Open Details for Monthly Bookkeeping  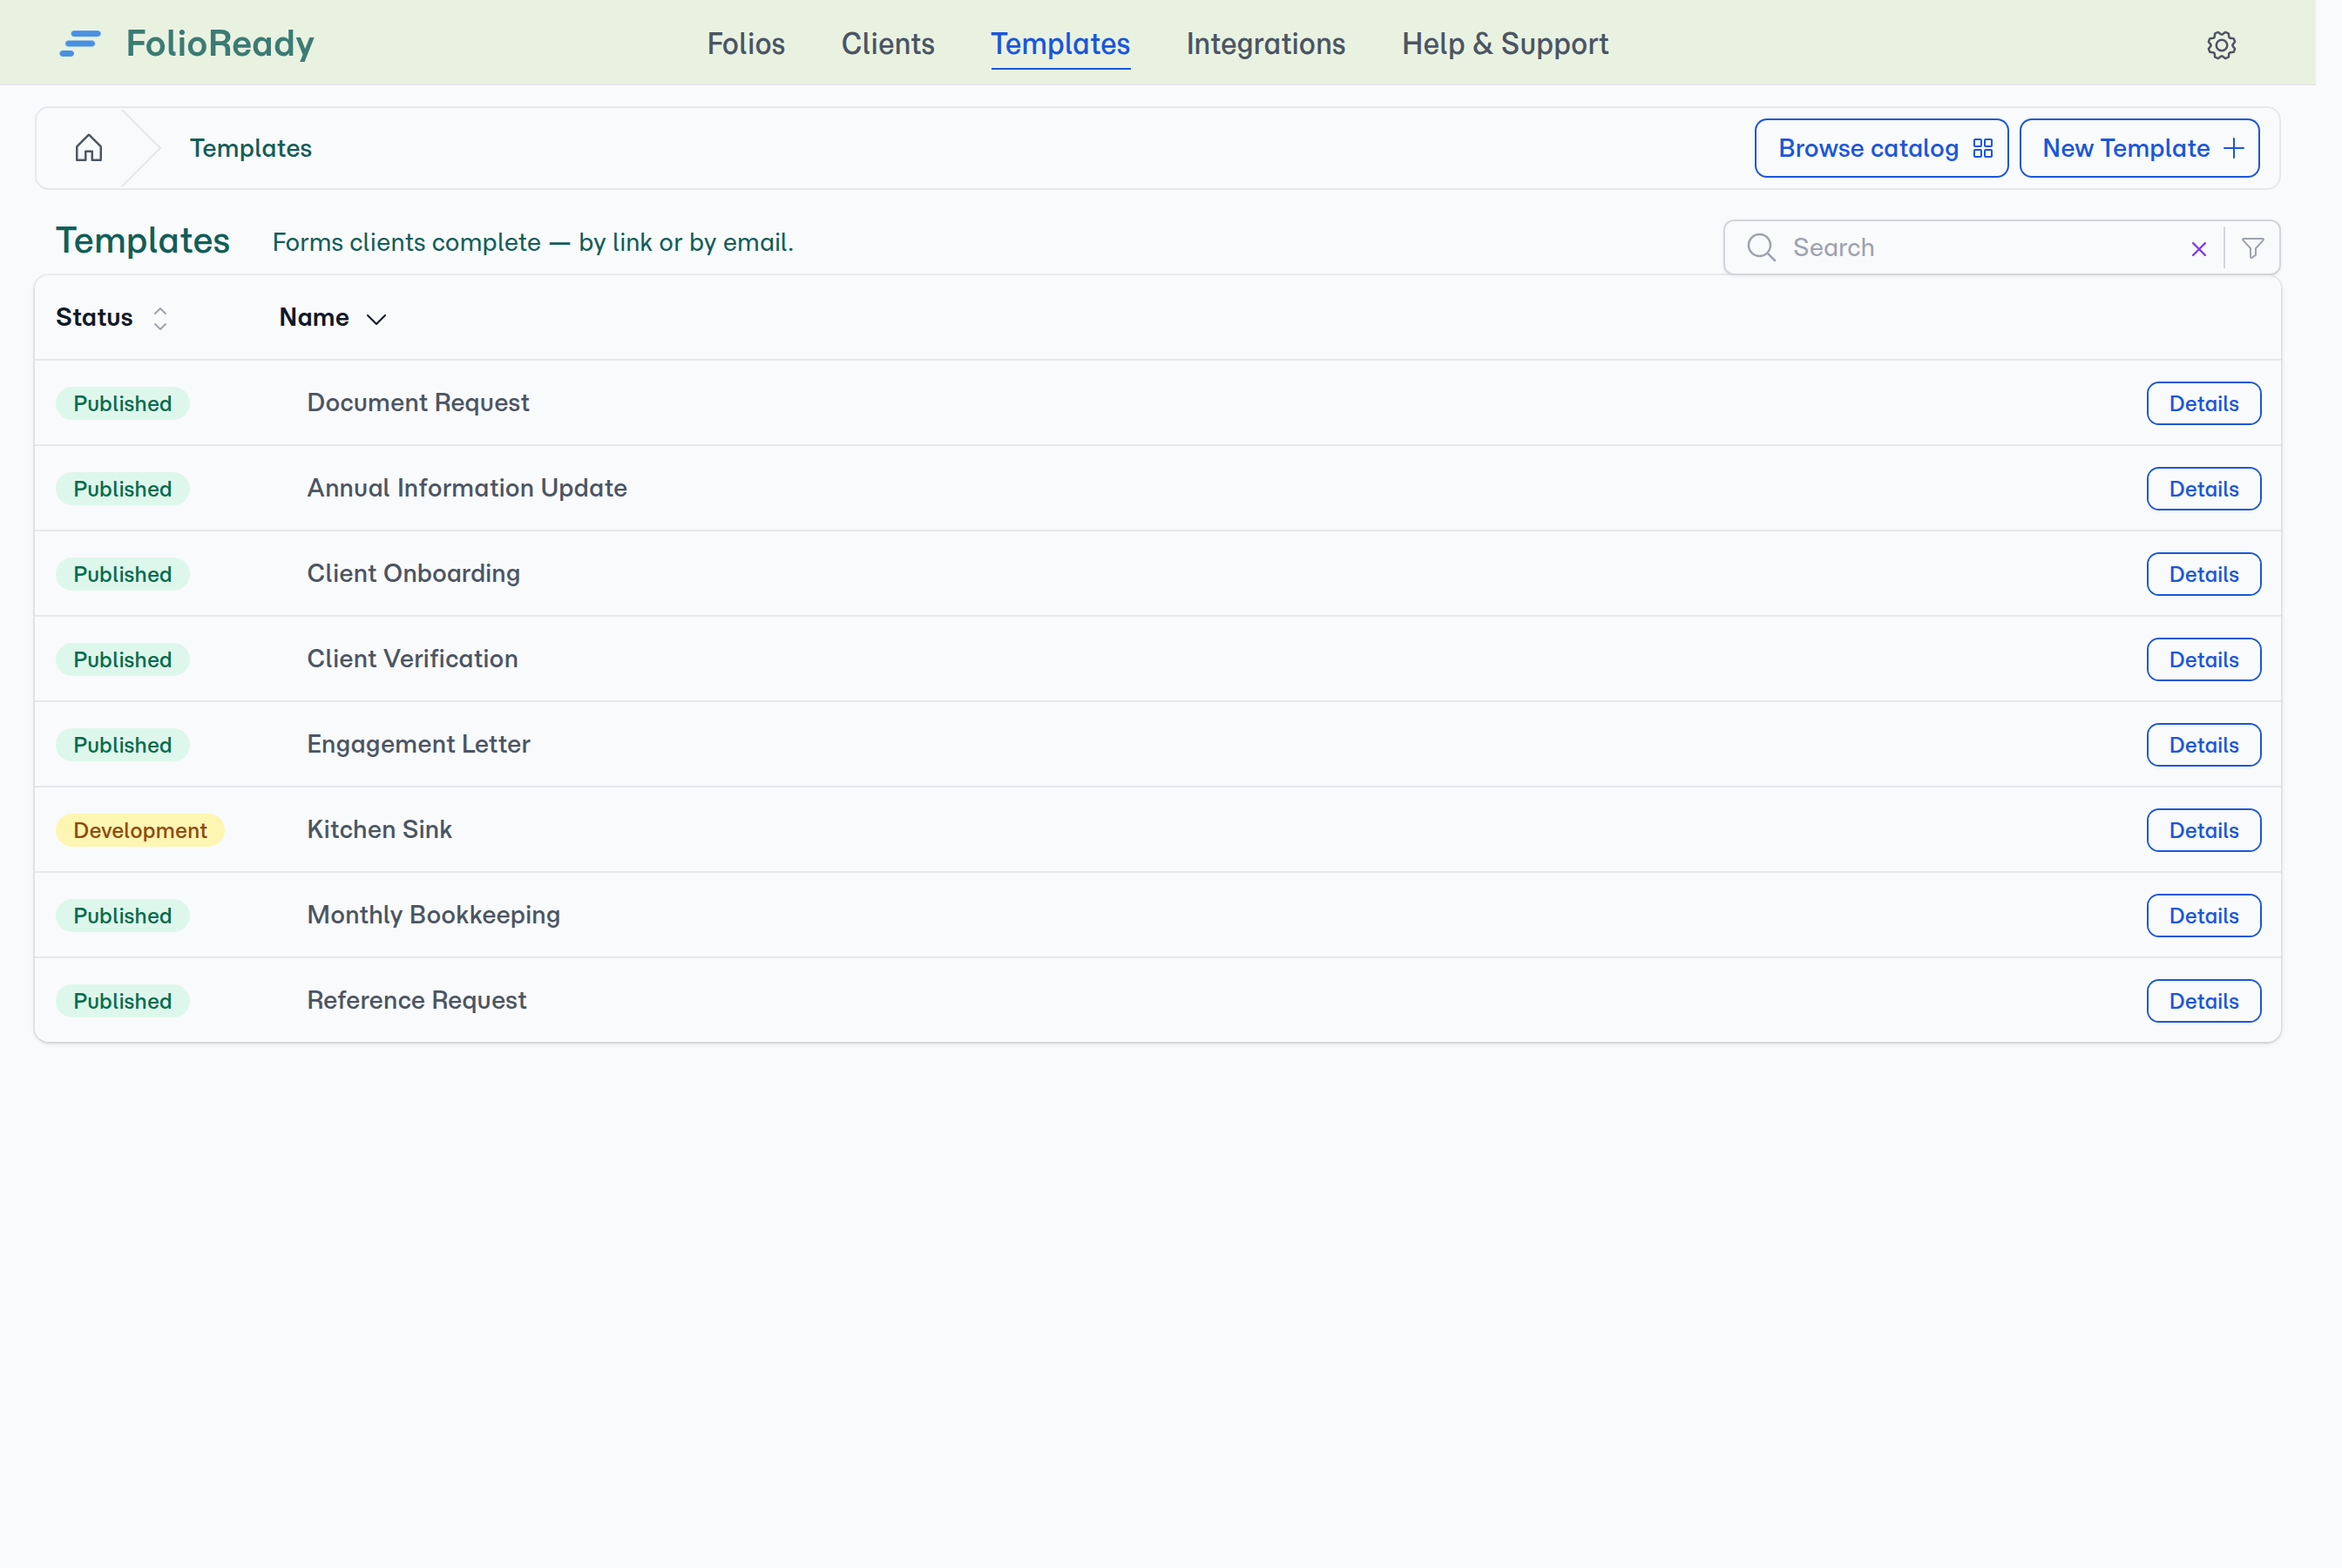(2203, 915)
